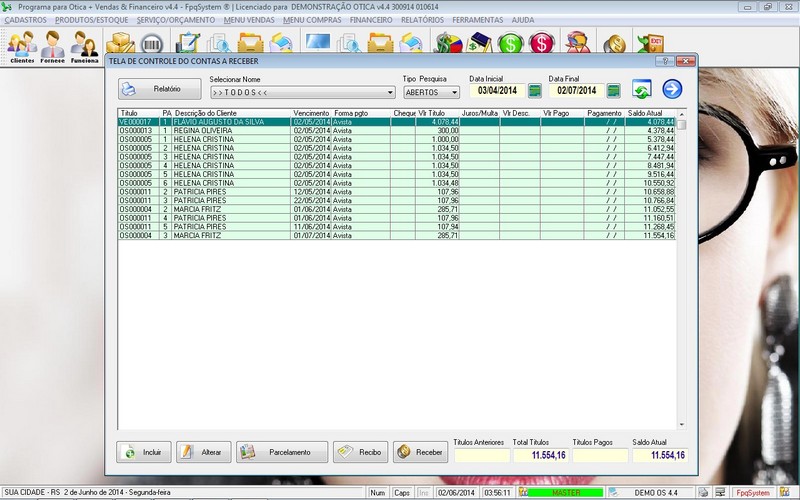Click the FpqSystem label in status bar

[x=753, y=493]
